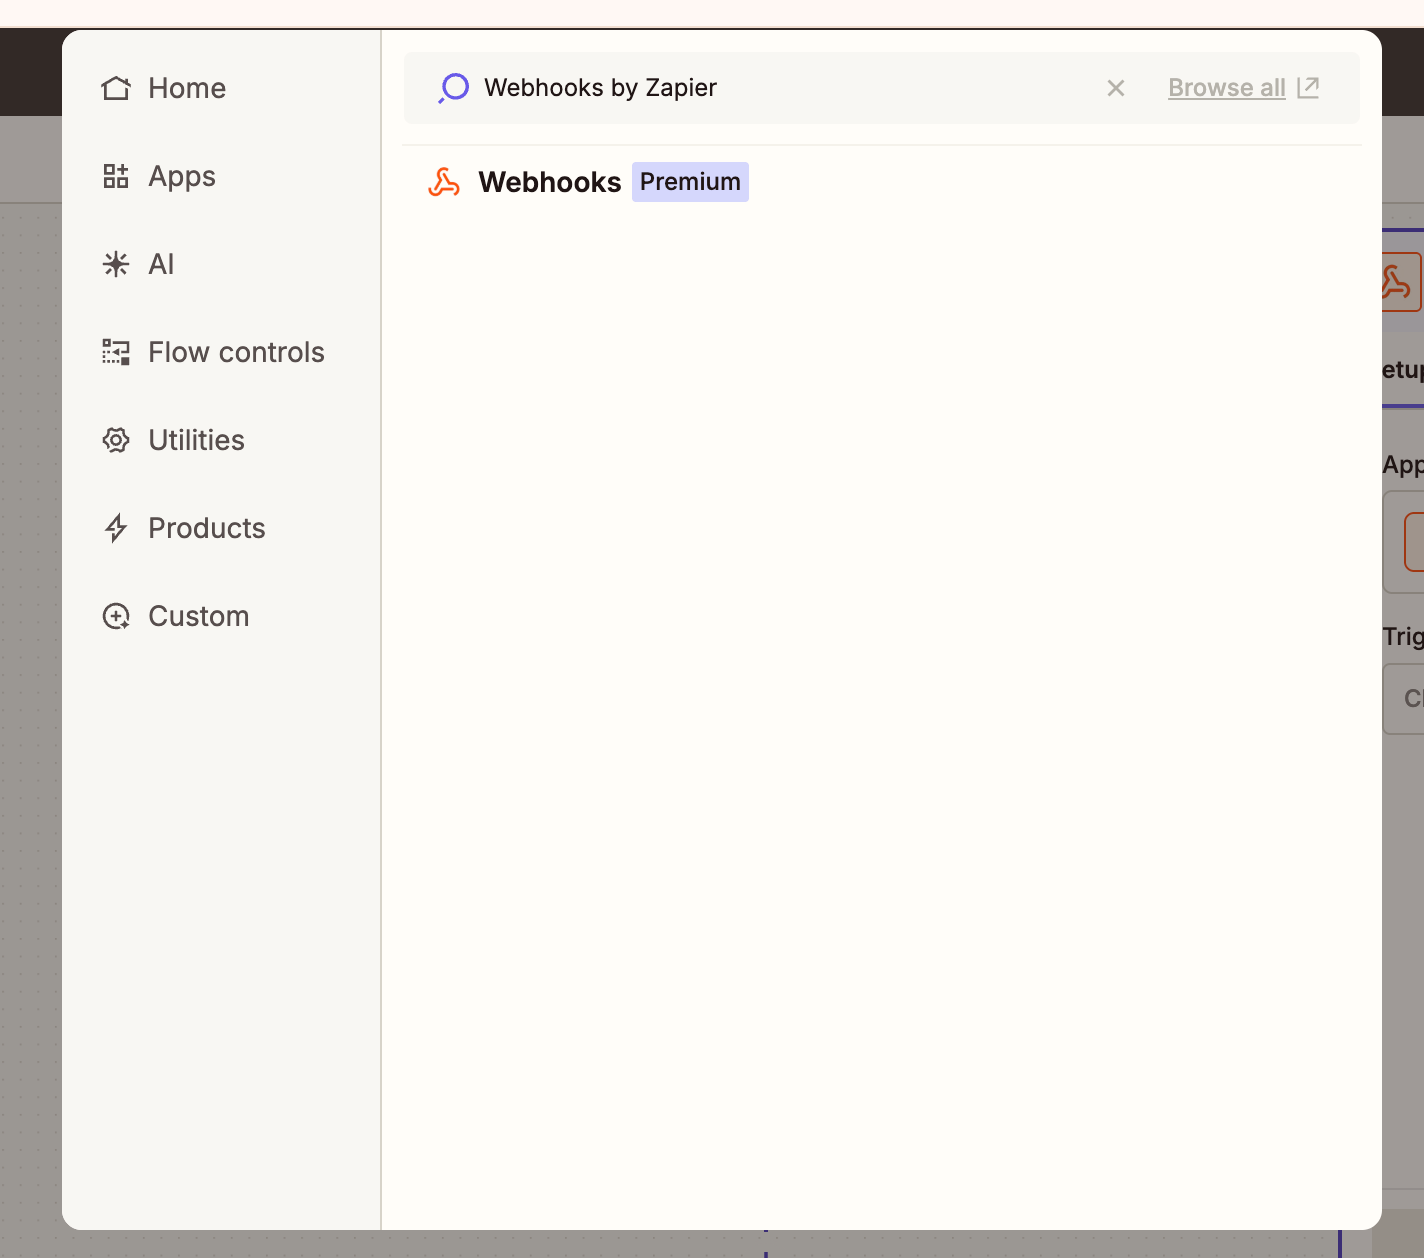Click the partially visible Setup tab
Image resolution: width=1424 pixels, height=1258 pixels.
[x=1403, y=370]
